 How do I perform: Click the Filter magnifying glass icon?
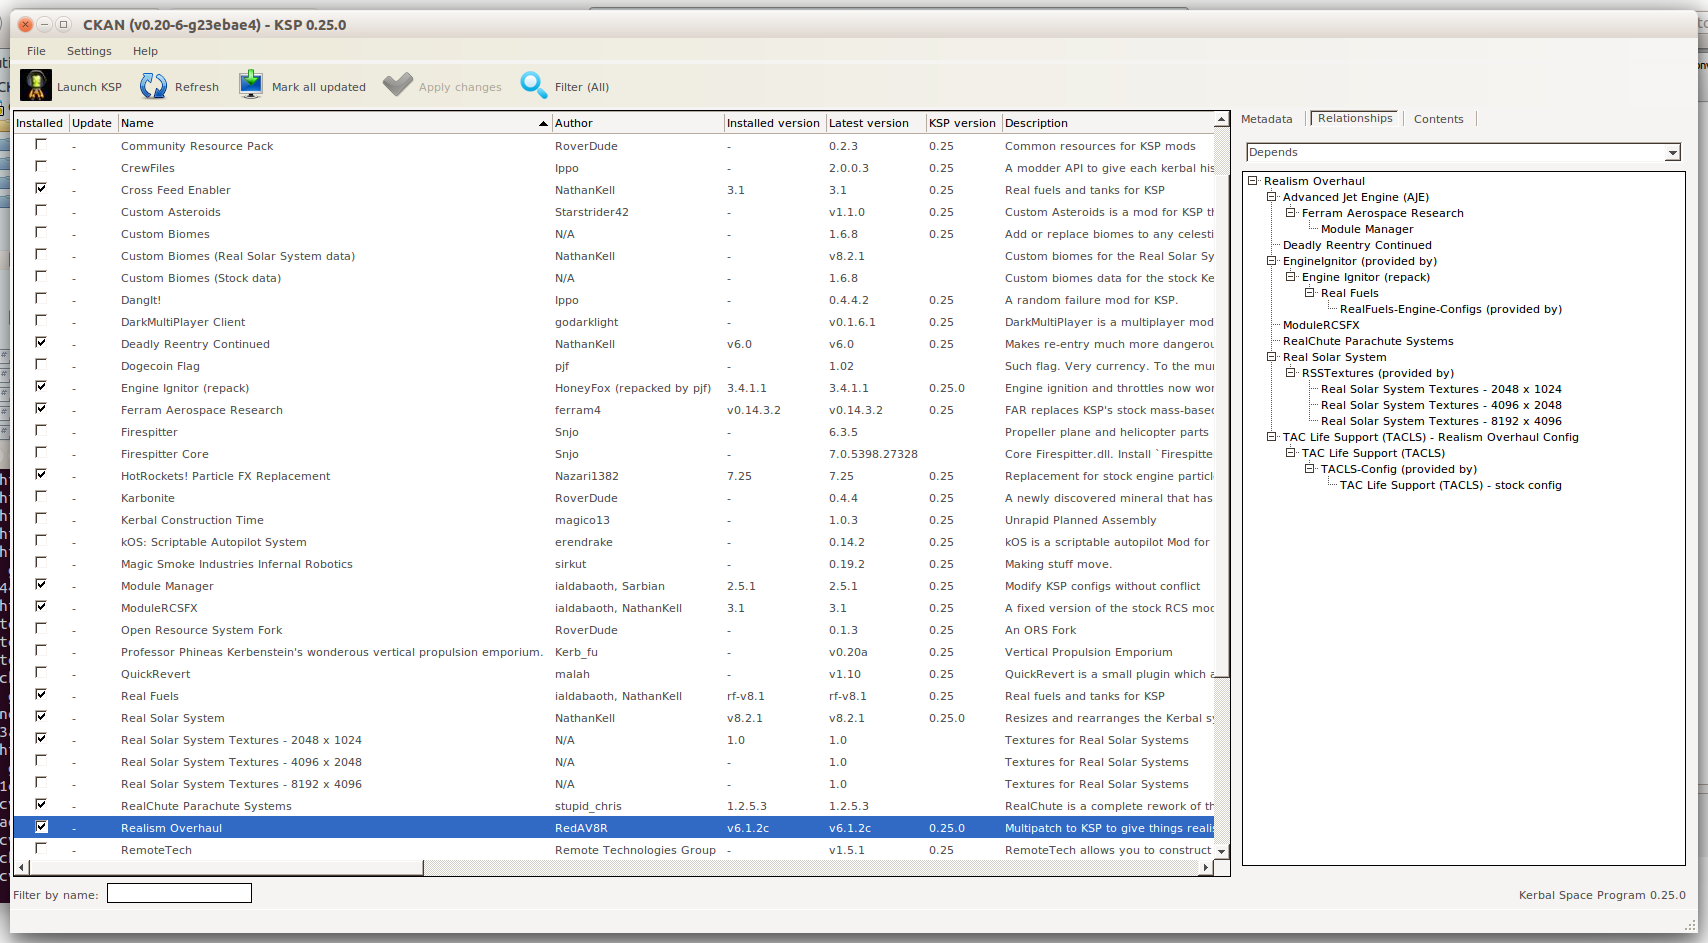533,86
